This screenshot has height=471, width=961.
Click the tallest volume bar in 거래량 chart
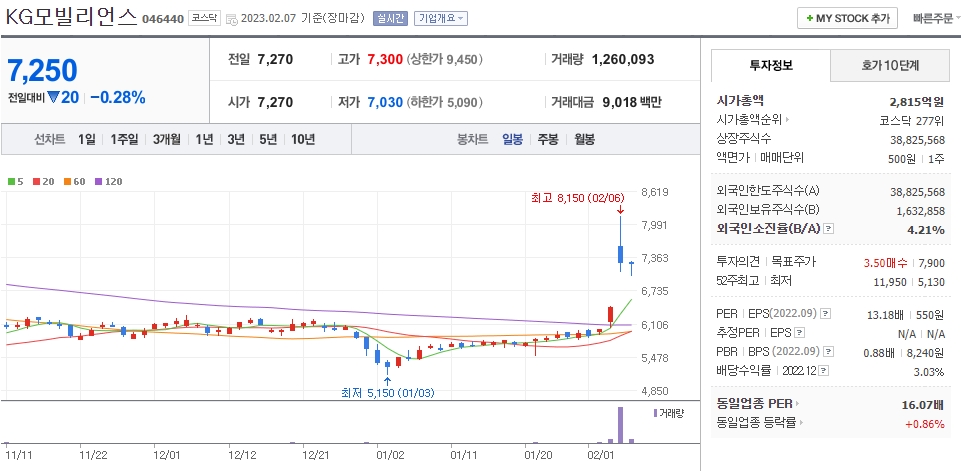coord(620,424)
